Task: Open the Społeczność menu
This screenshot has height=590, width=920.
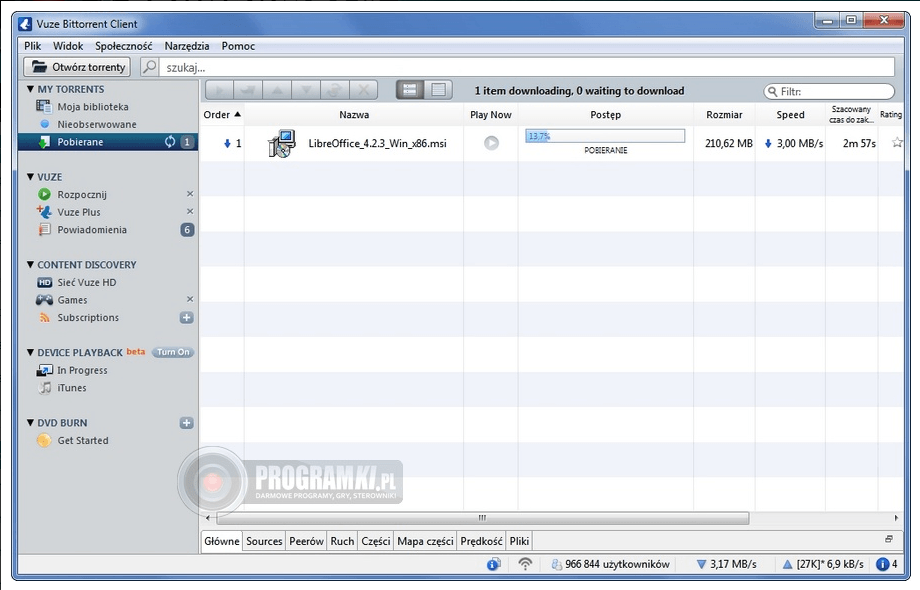Action: pos(124,46)
